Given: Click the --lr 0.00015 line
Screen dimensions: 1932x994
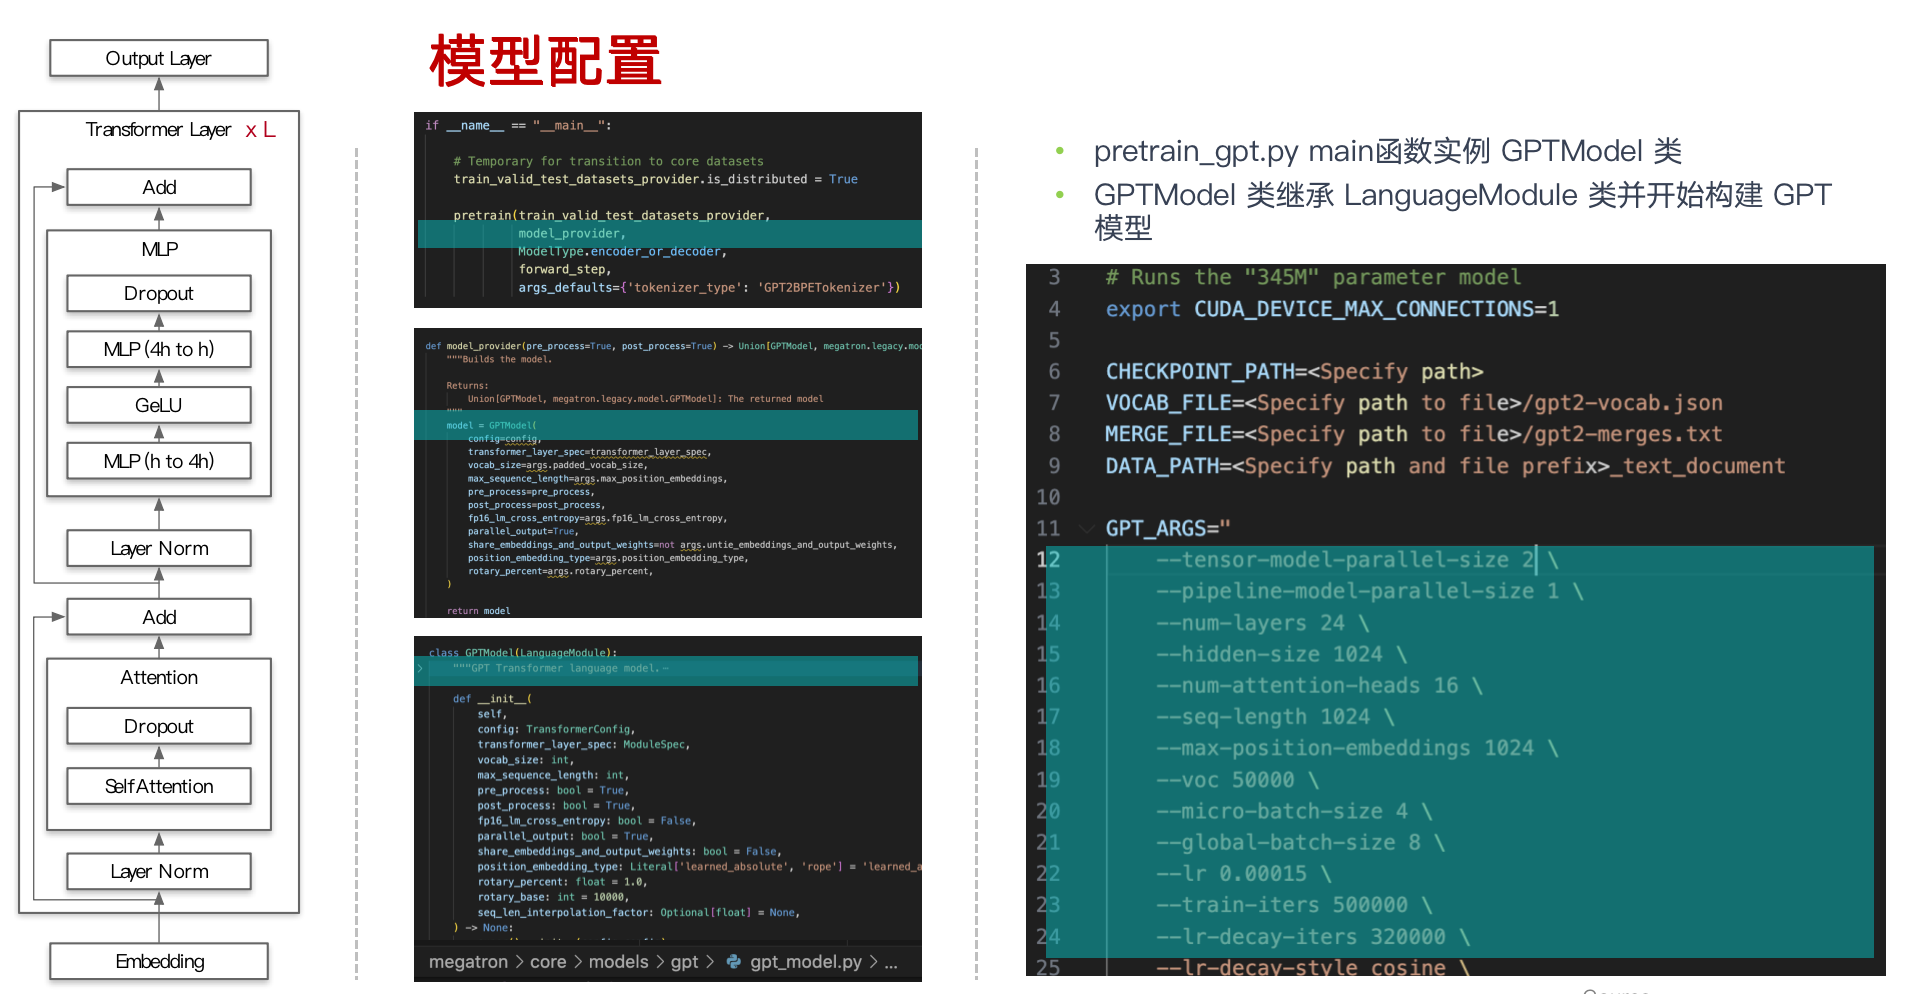Looking at the screenshot, I should 1244,874.
